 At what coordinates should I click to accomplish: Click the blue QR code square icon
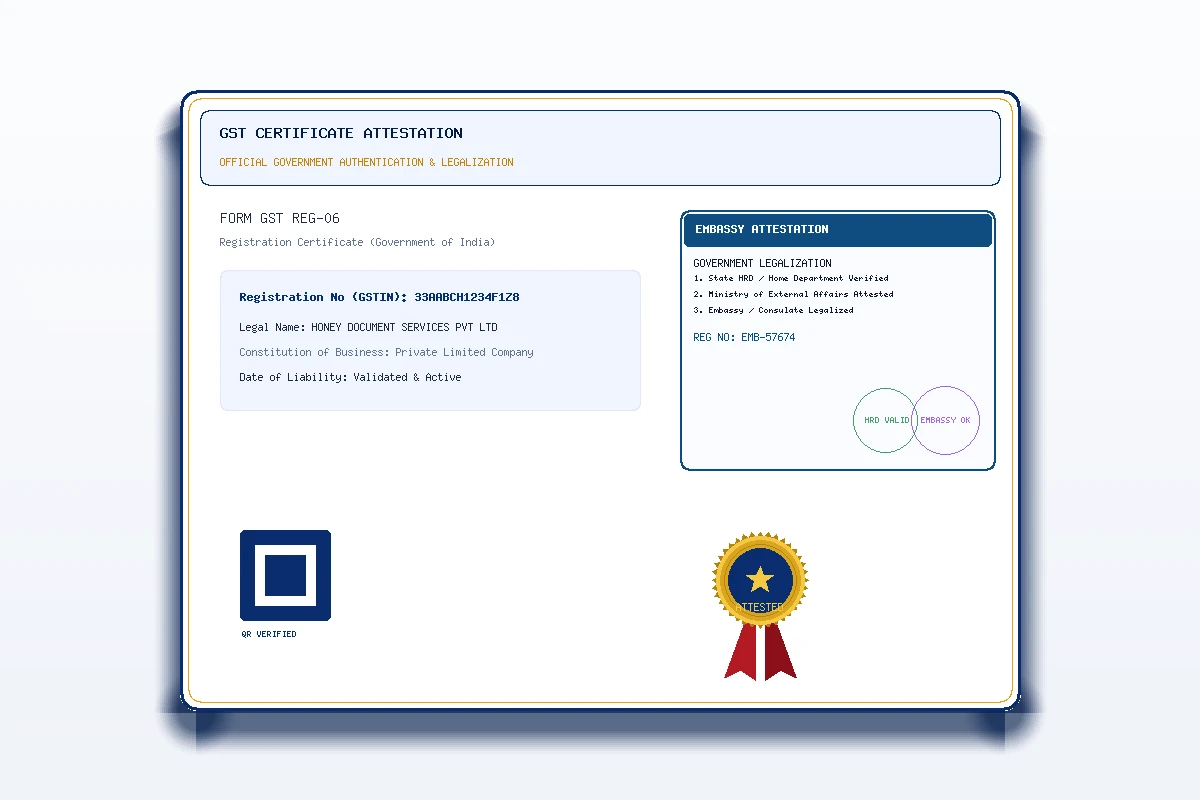coord(285,575)
